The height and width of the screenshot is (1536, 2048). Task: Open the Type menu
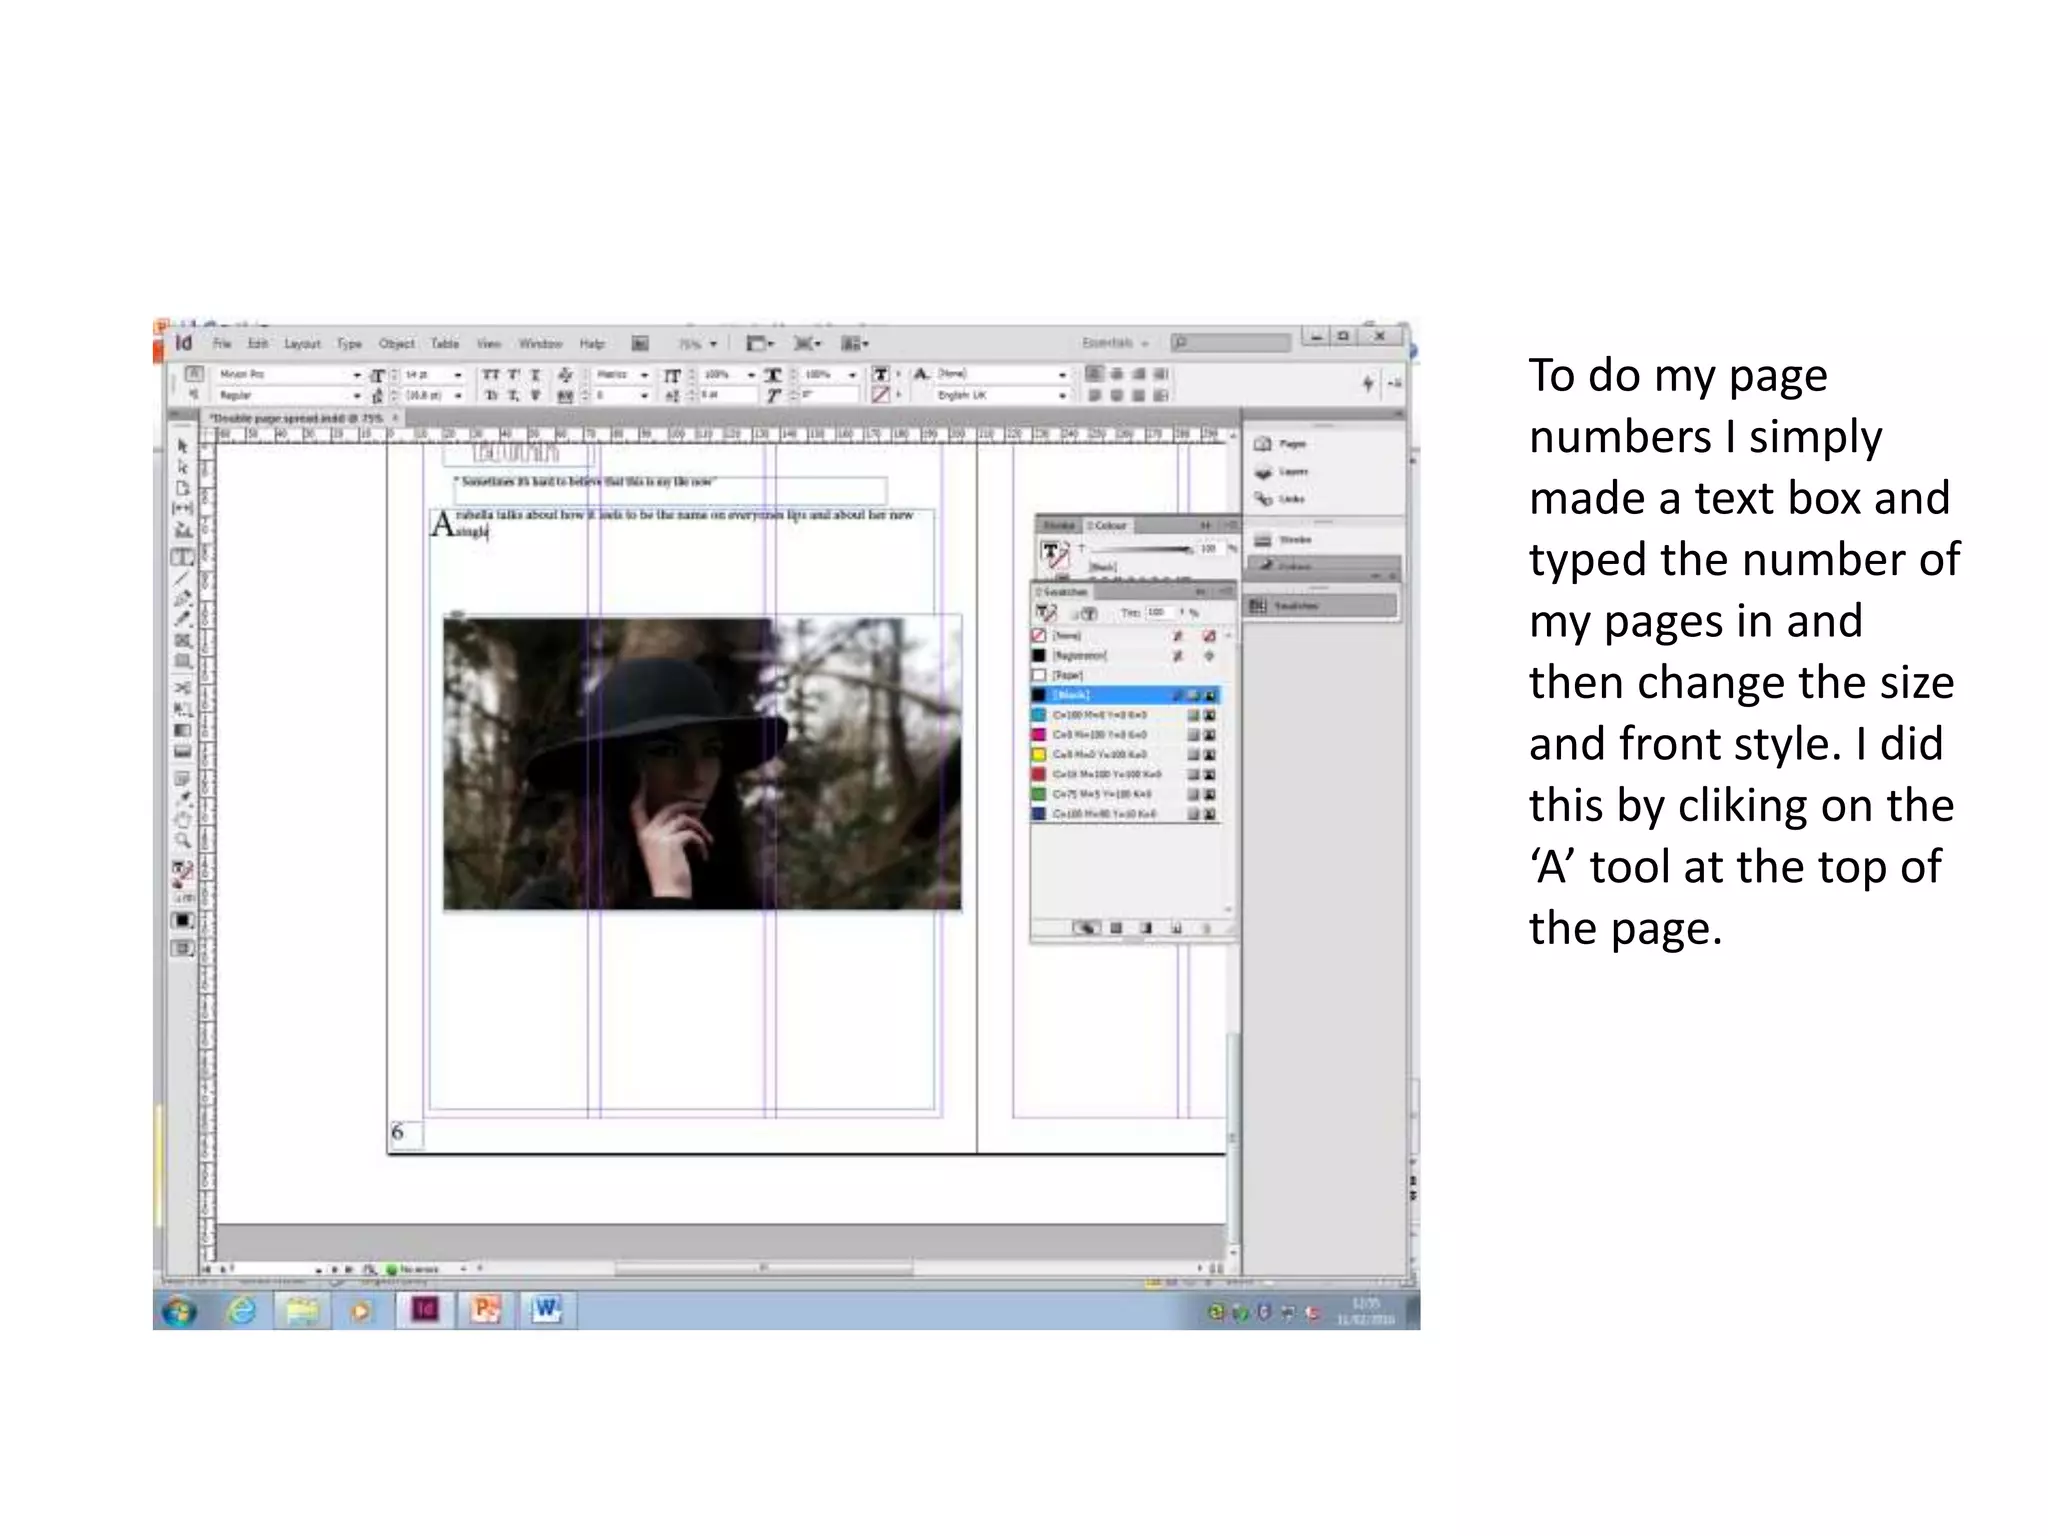coord(349,344)
